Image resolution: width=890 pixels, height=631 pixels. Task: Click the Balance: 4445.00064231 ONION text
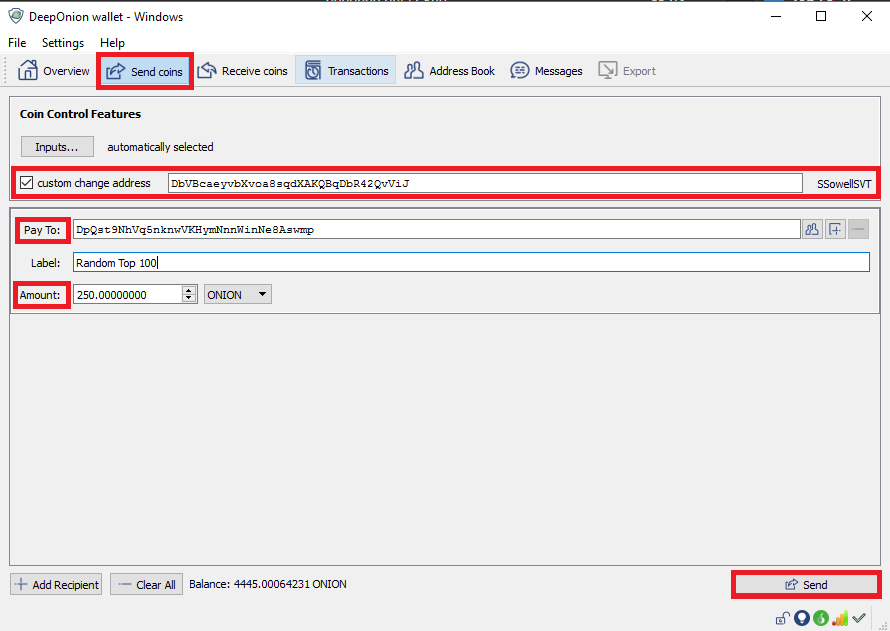tap(268, 584)
